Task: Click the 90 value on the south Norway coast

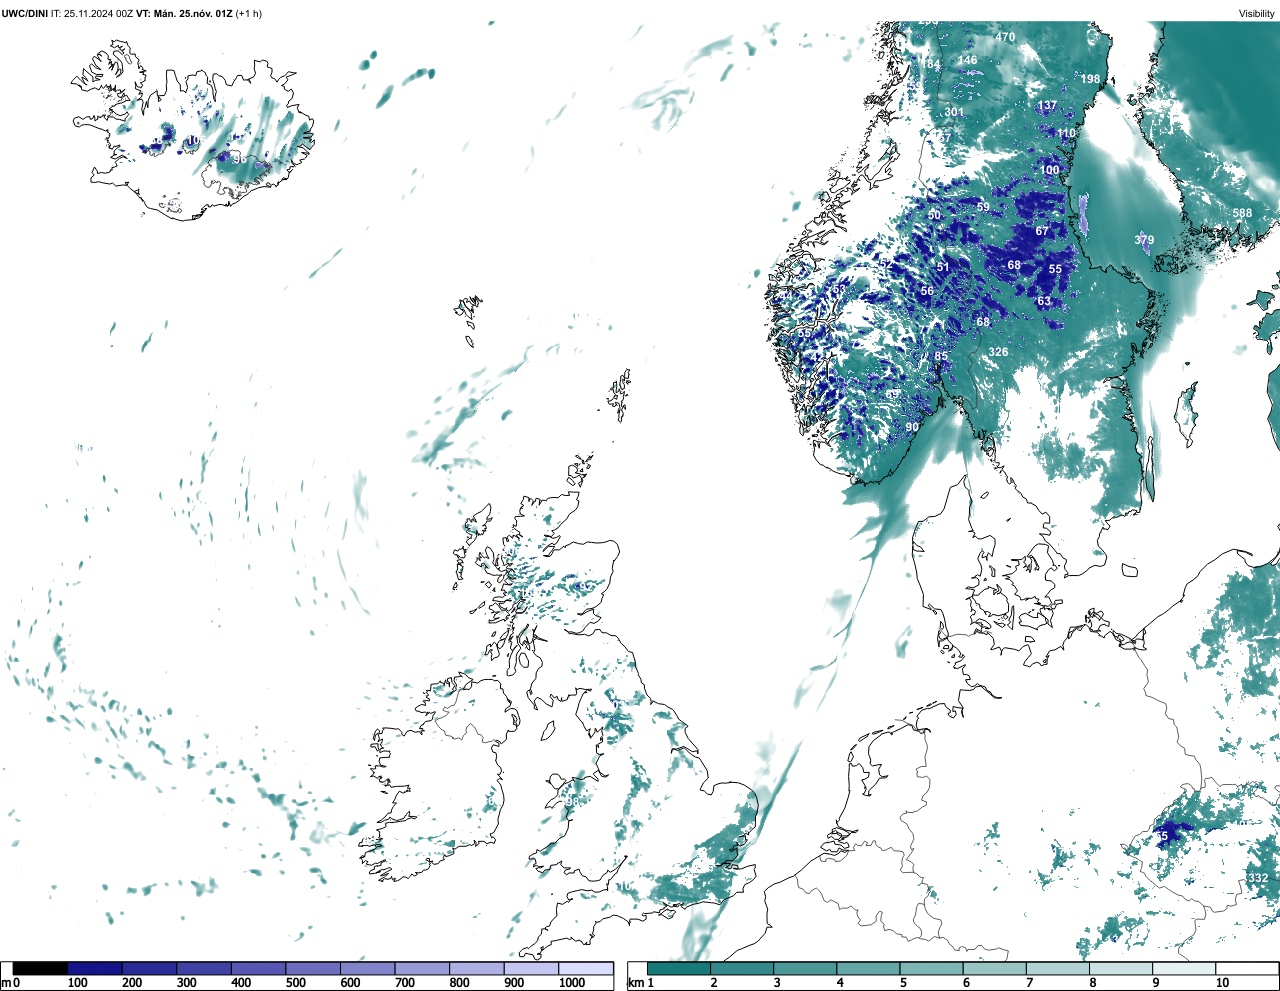Action: point(912,427)
